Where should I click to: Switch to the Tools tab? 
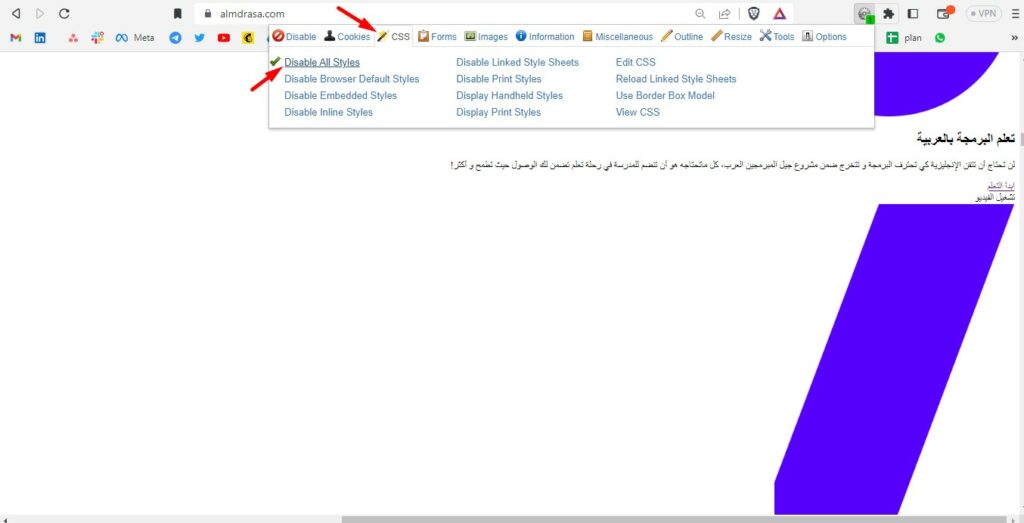point(776,37)
